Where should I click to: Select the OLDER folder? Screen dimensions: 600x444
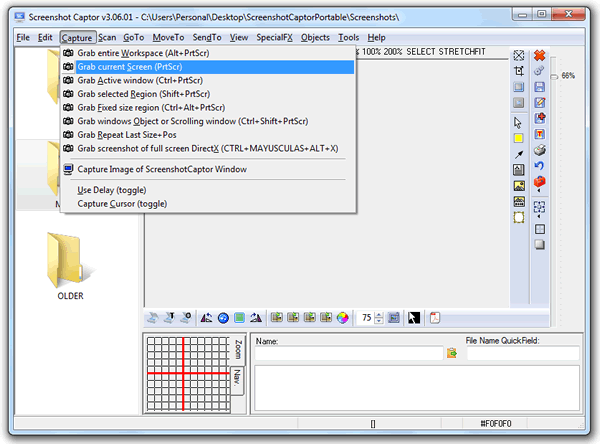70,266
